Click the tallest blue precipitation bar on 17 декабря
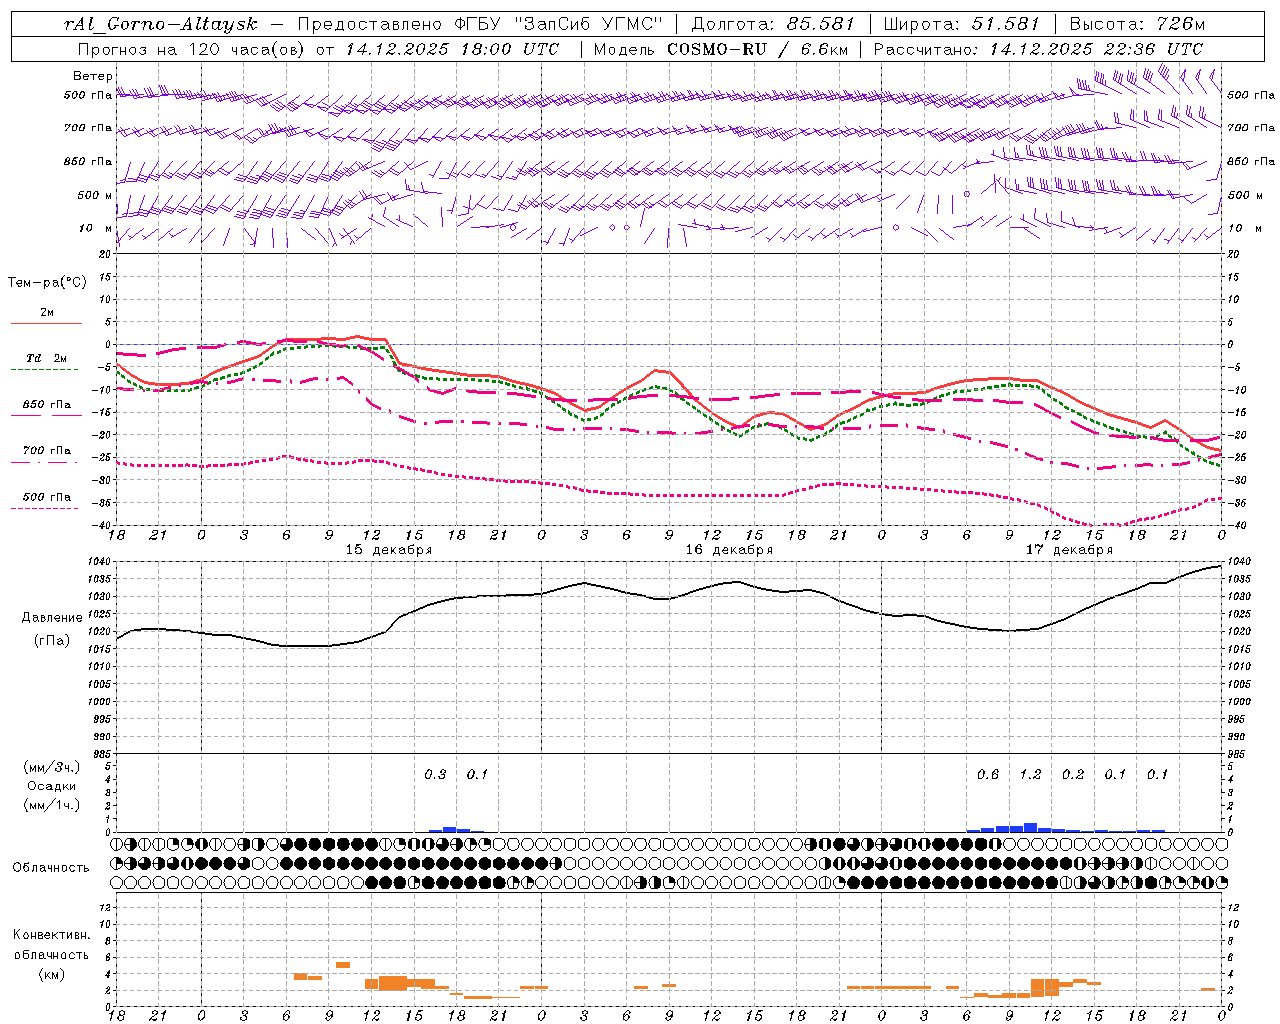 point(1030,827)
